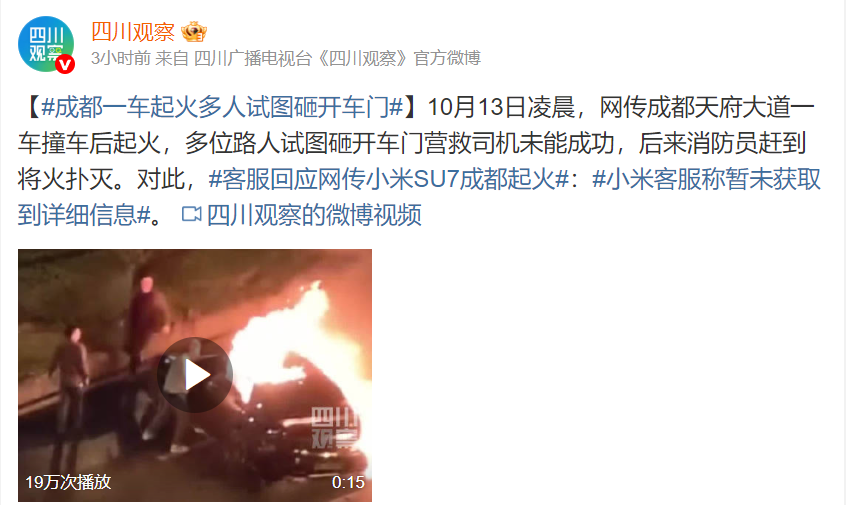Click the 四川观察 watermark in the video
Screen dimensions: 846x505
[335, 428]
